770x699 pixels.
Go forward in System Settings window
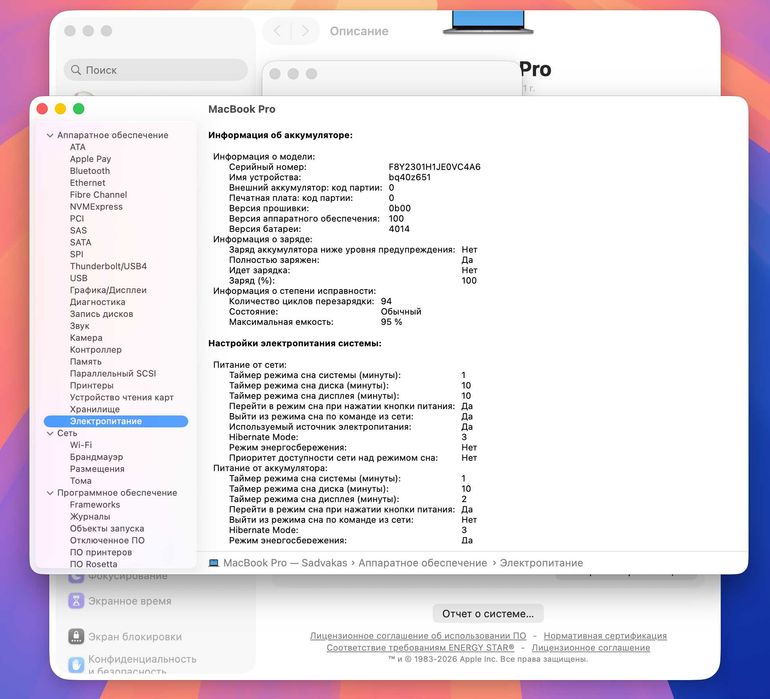coord(305,31)
